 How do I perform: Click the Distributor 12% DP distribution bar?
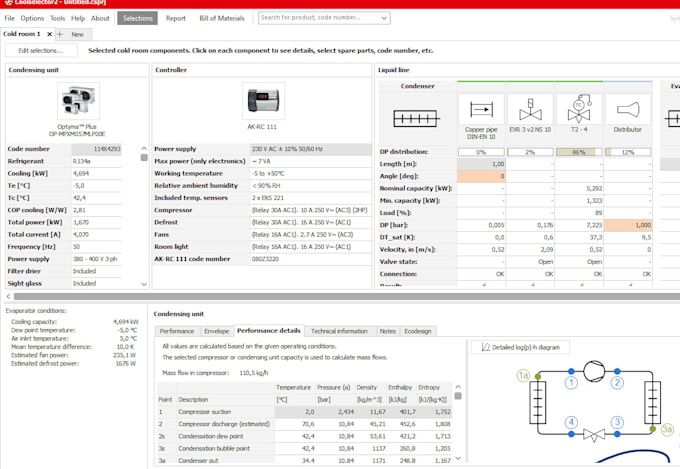tap(628, 152)
